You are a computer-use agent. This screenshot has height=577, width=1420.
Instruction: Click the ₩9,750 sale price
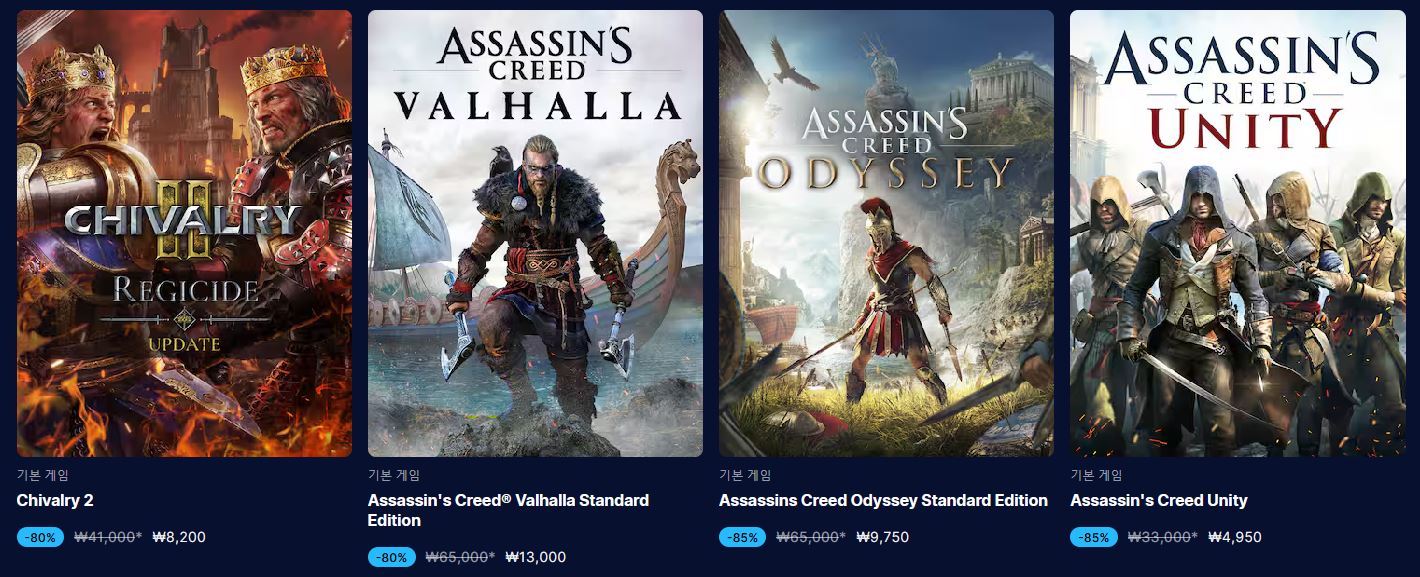pos(882,537)
